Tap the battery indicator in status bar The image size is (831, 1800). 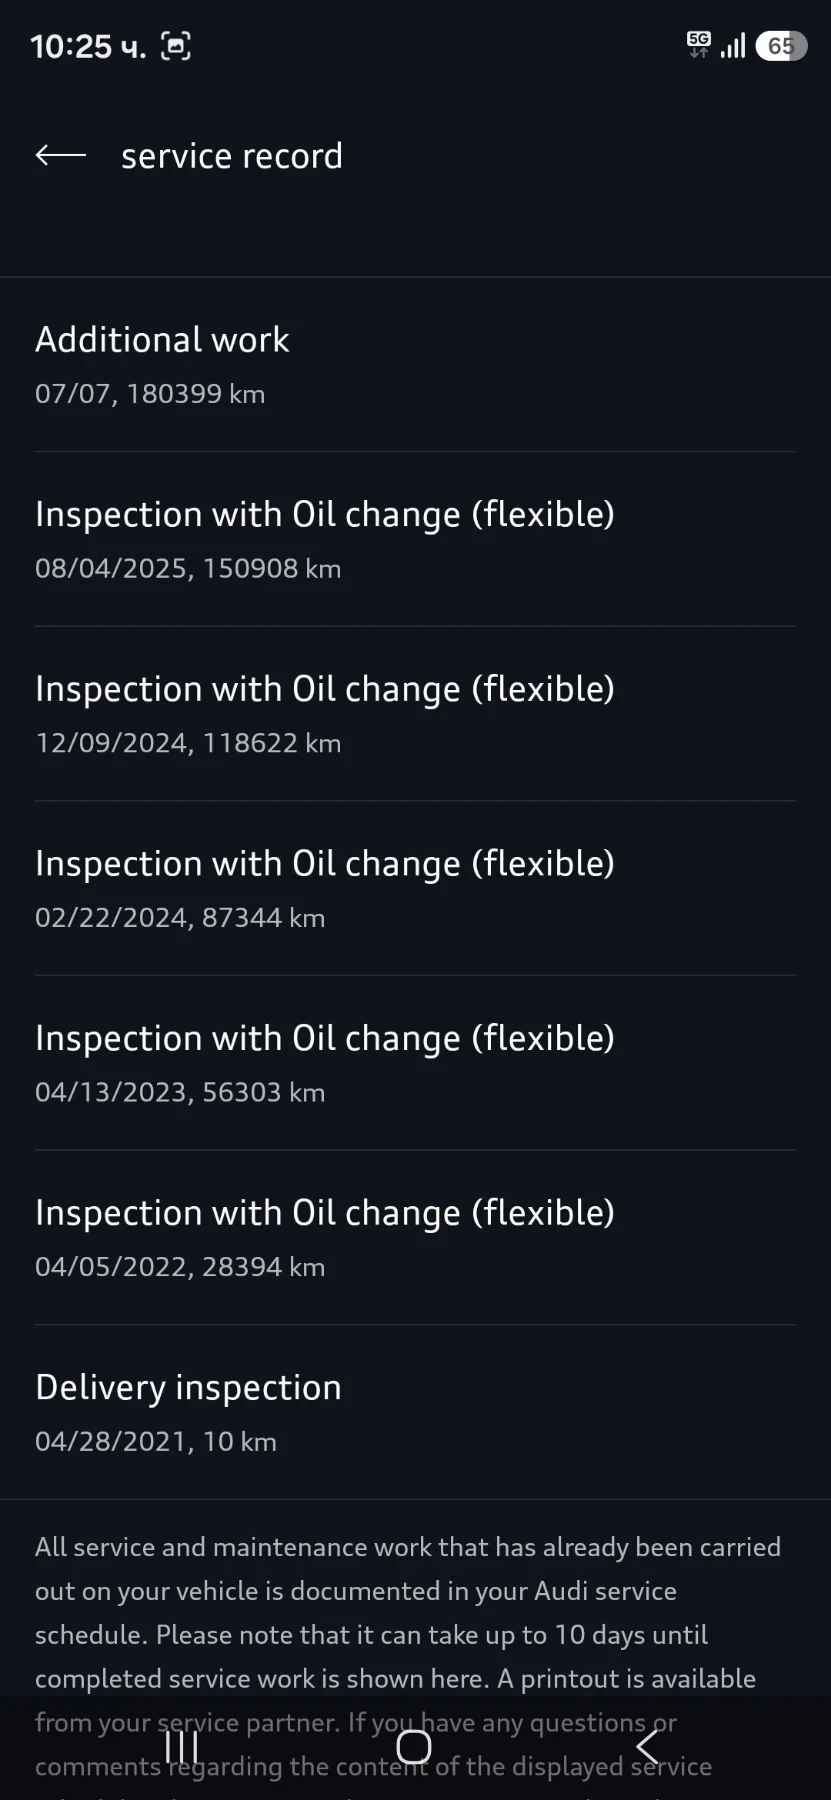click(781, 45)
